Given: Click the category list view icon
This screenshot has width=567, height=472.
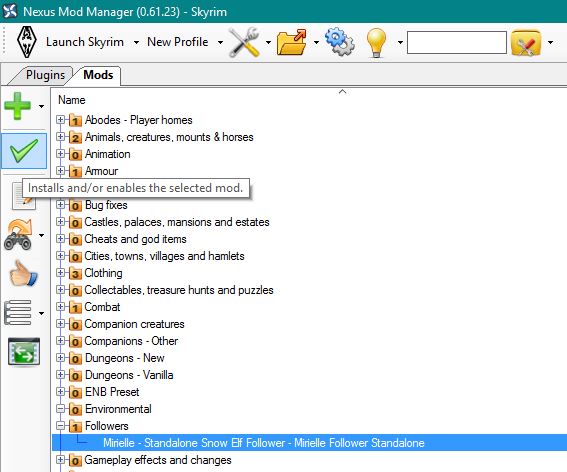Looking at the screenshot, I should click(17, 312).
